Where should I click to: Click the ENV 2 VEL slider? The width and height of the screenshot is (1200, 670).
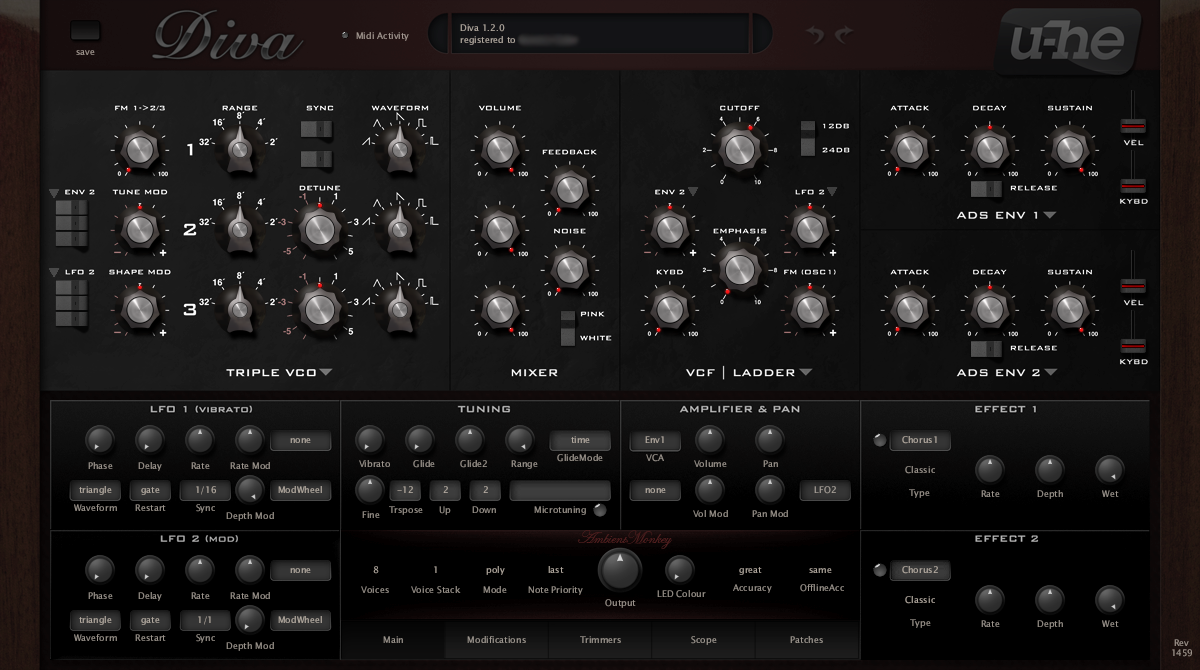(1133, 286)
